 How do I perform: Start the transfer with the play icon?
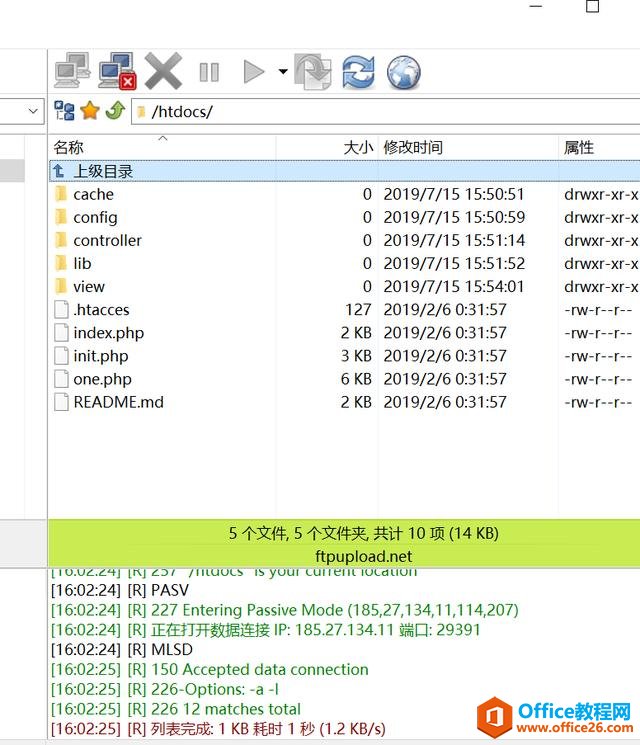254,72
